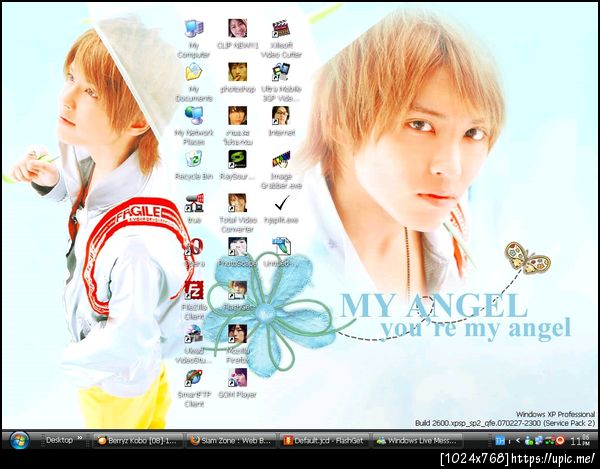This screenshot has height=469, width=600.
Task: Launch FileZilla Client shortcut
Action: tap(194, 290)
